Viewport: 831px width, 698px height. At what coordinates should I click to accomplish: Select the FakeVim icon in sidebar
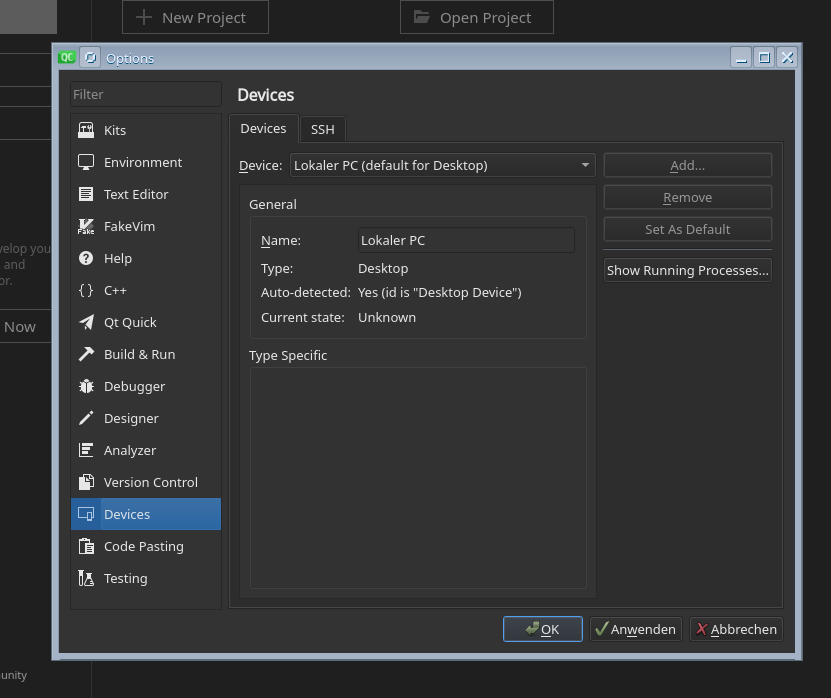pos(86,226)
